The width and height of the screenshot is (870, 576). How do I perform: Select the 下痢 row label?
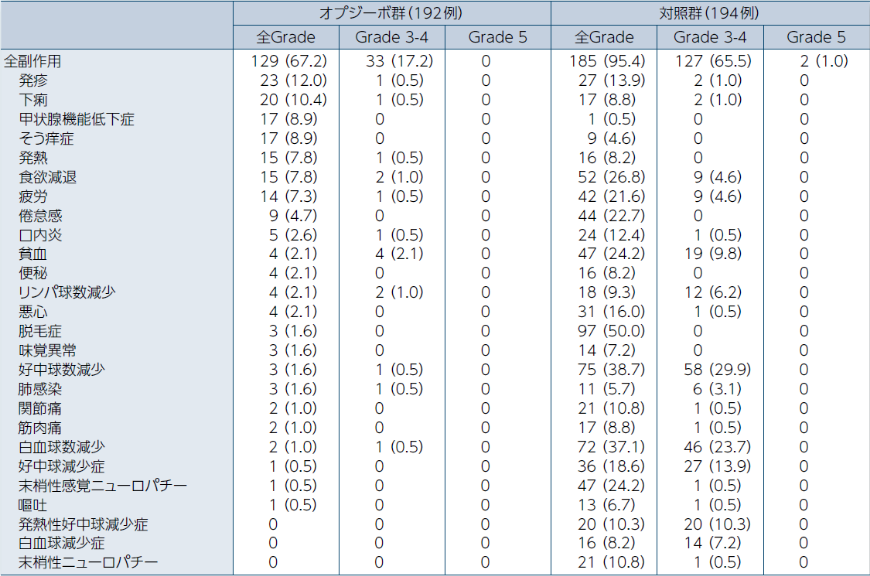33,100
